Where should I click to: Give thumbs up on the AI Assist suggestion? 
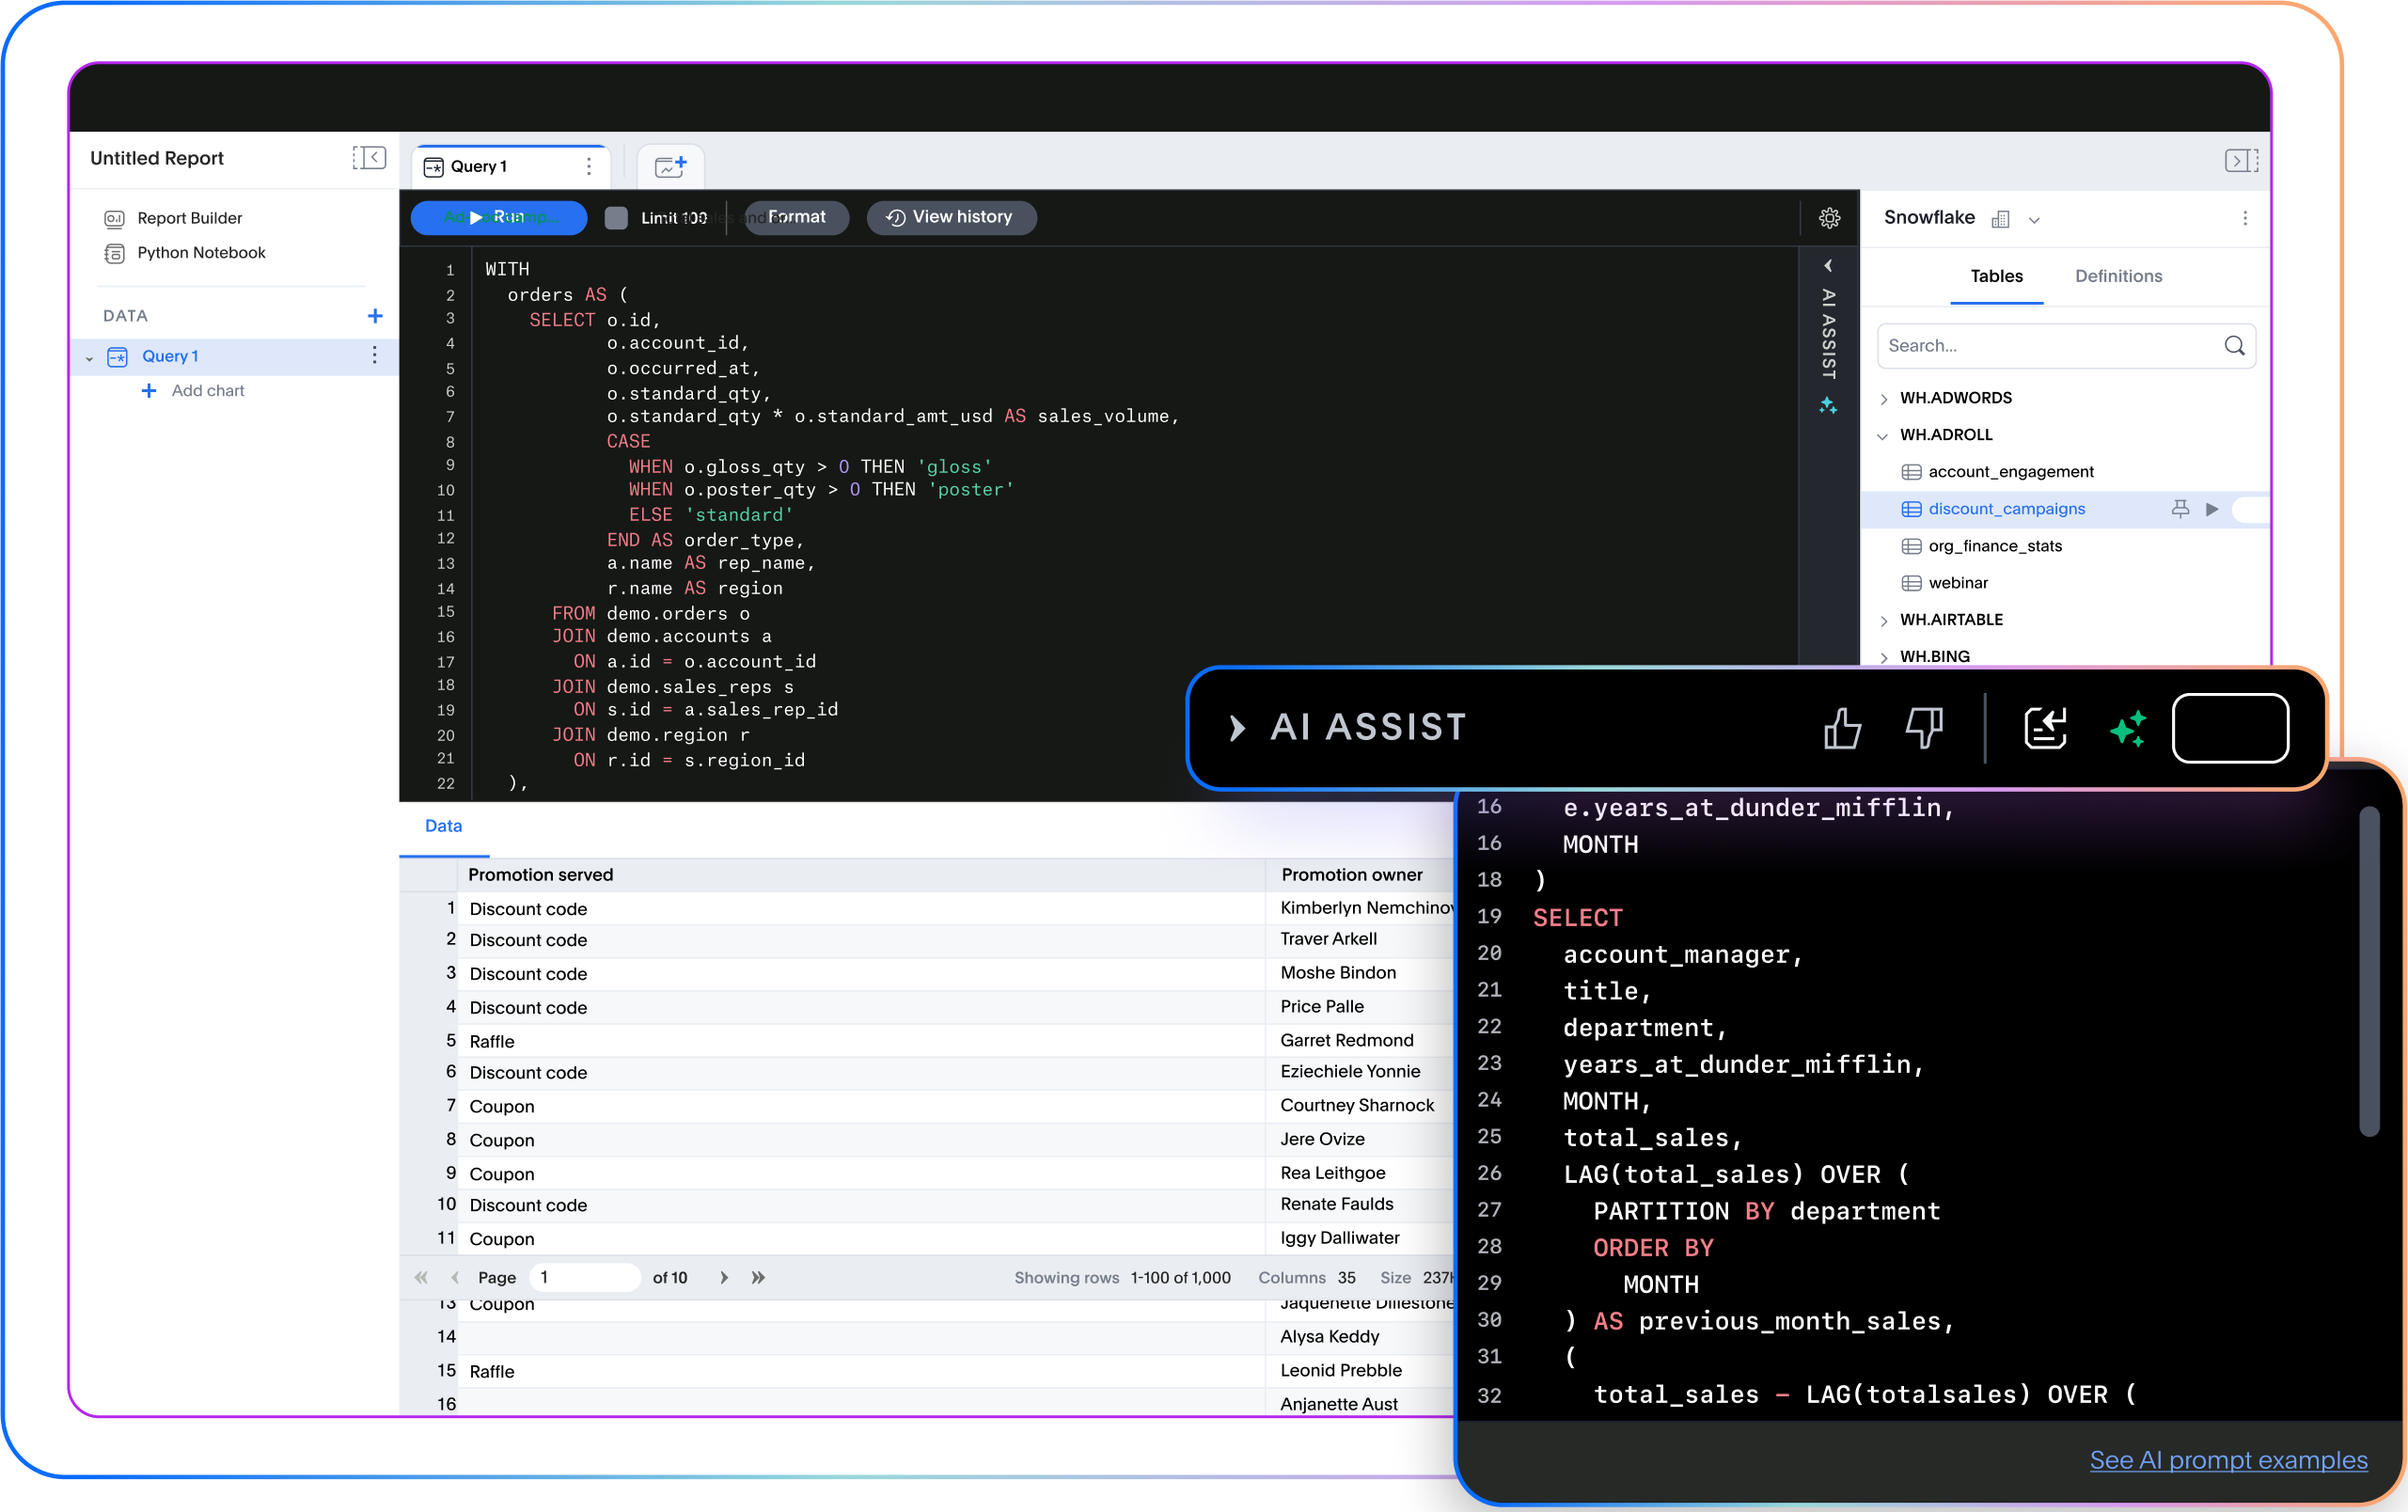click(1842, 728)
